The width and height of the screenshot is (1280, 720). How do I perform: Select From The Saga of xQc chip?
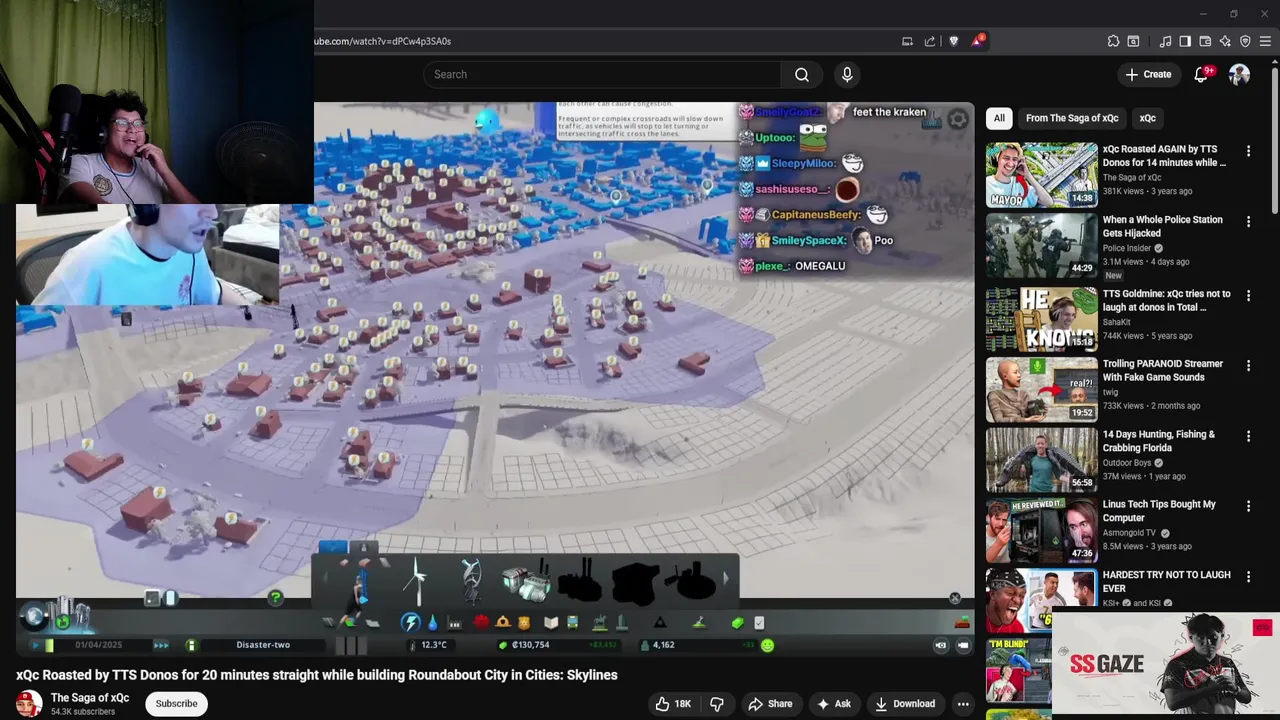pos(1072,118)
